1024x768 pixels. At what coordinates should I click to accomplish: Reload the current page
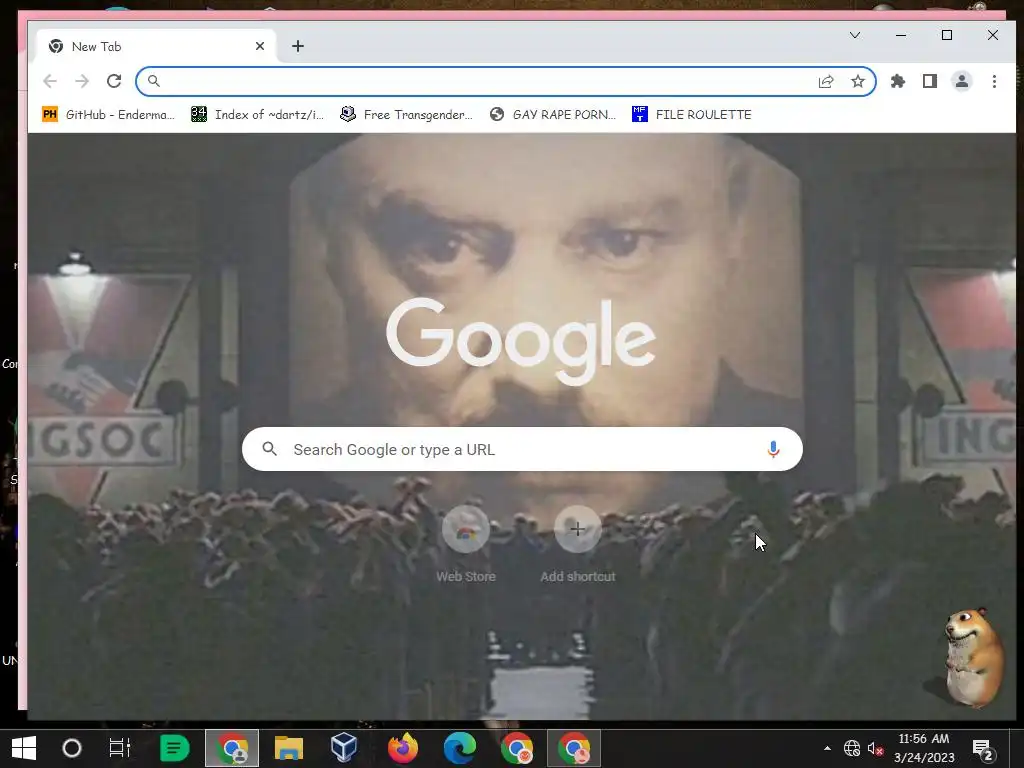tap(114, 81)
